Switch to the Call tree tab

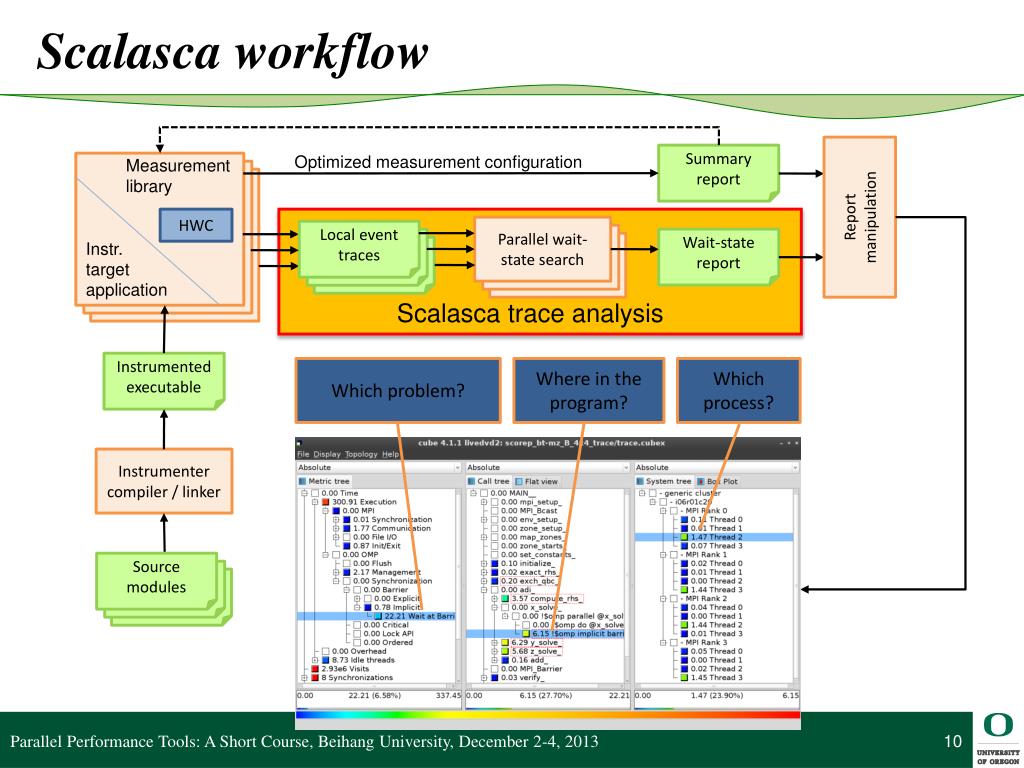(488, 481)
